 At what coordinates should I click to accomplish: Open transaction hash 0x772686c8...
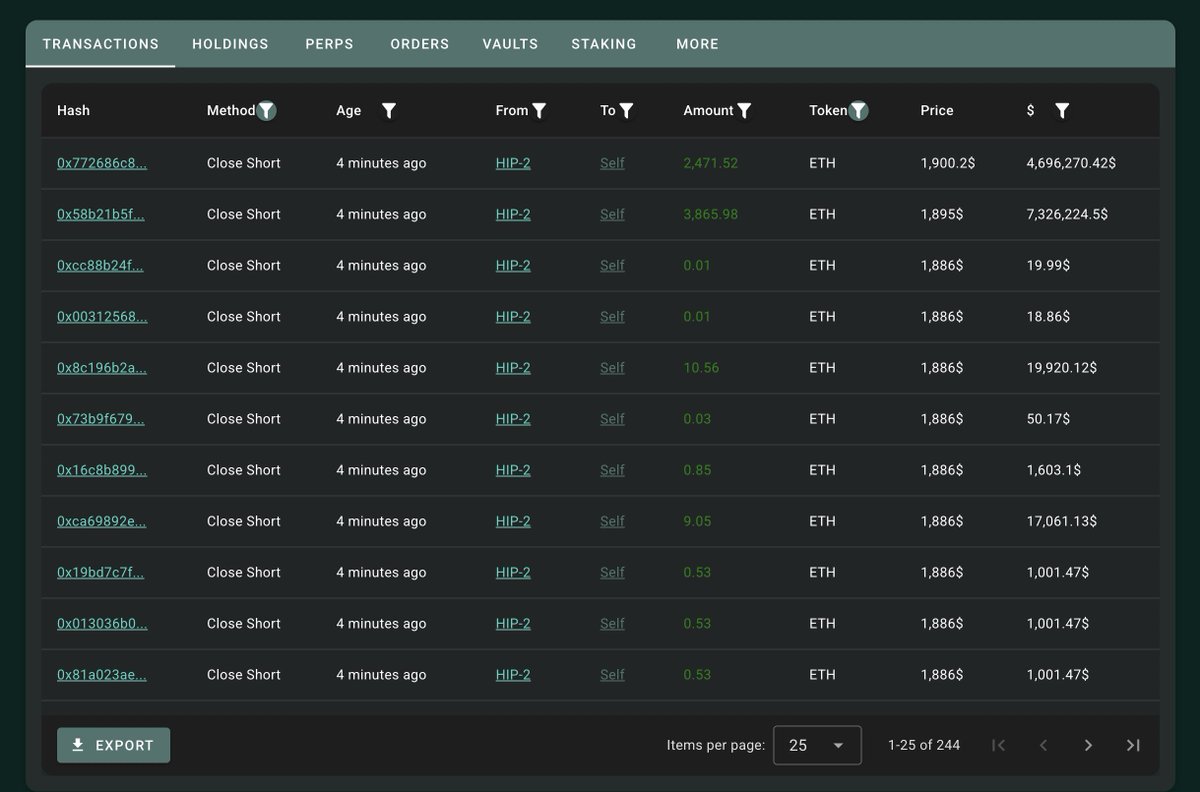pos(102,163)
